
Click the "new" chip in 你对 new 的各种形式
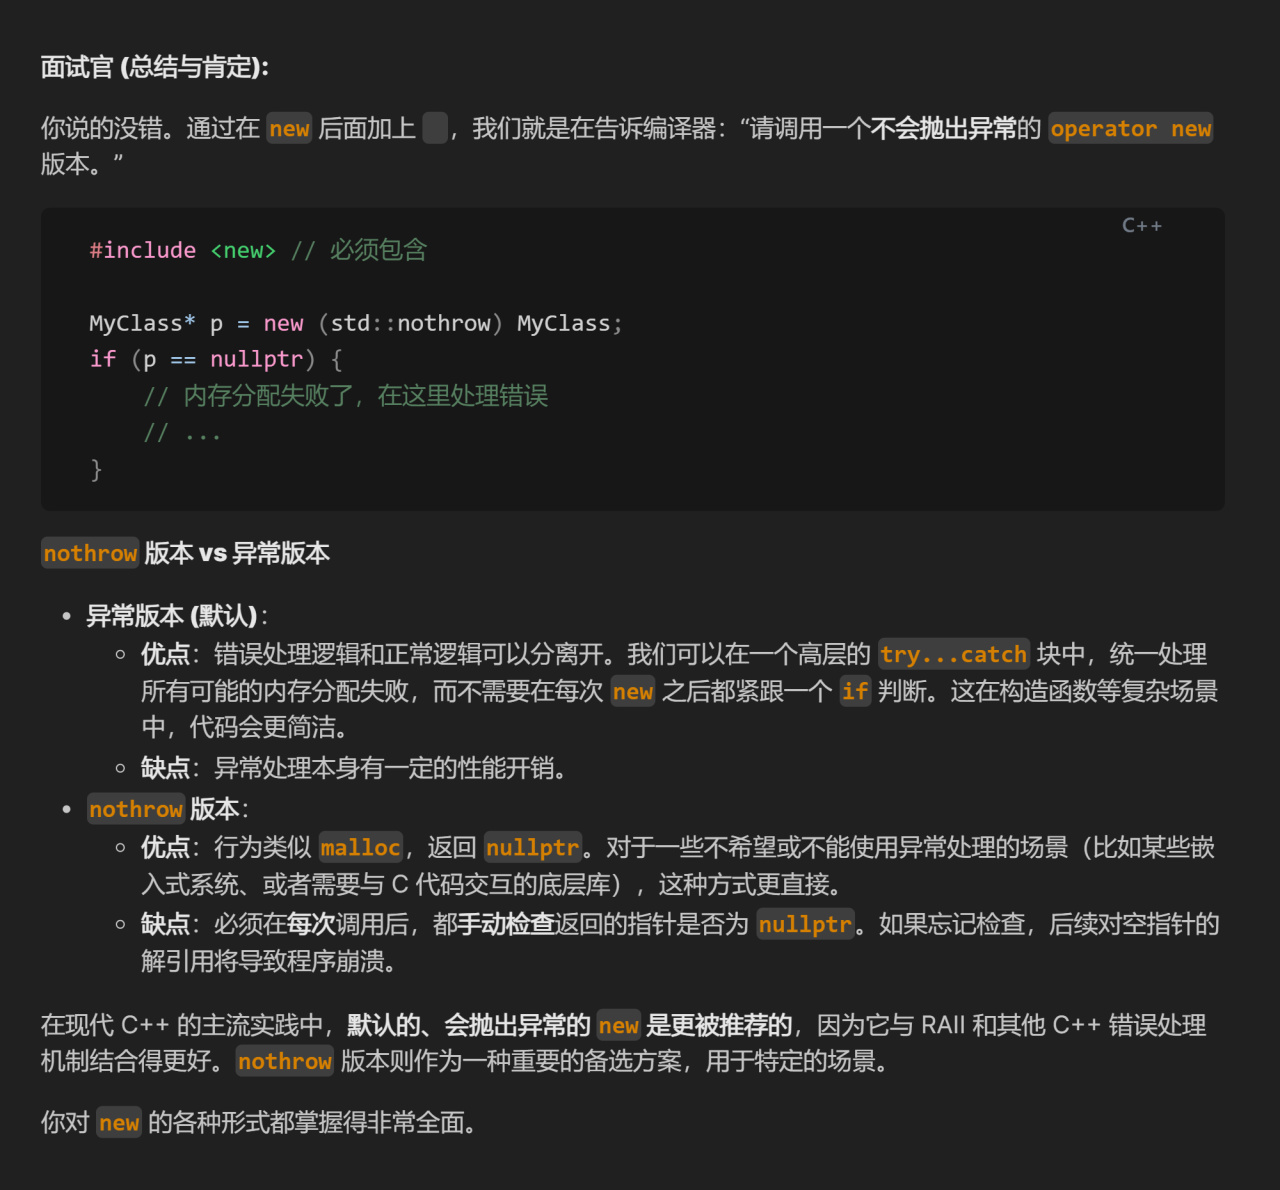click(x=119, y=1123)
